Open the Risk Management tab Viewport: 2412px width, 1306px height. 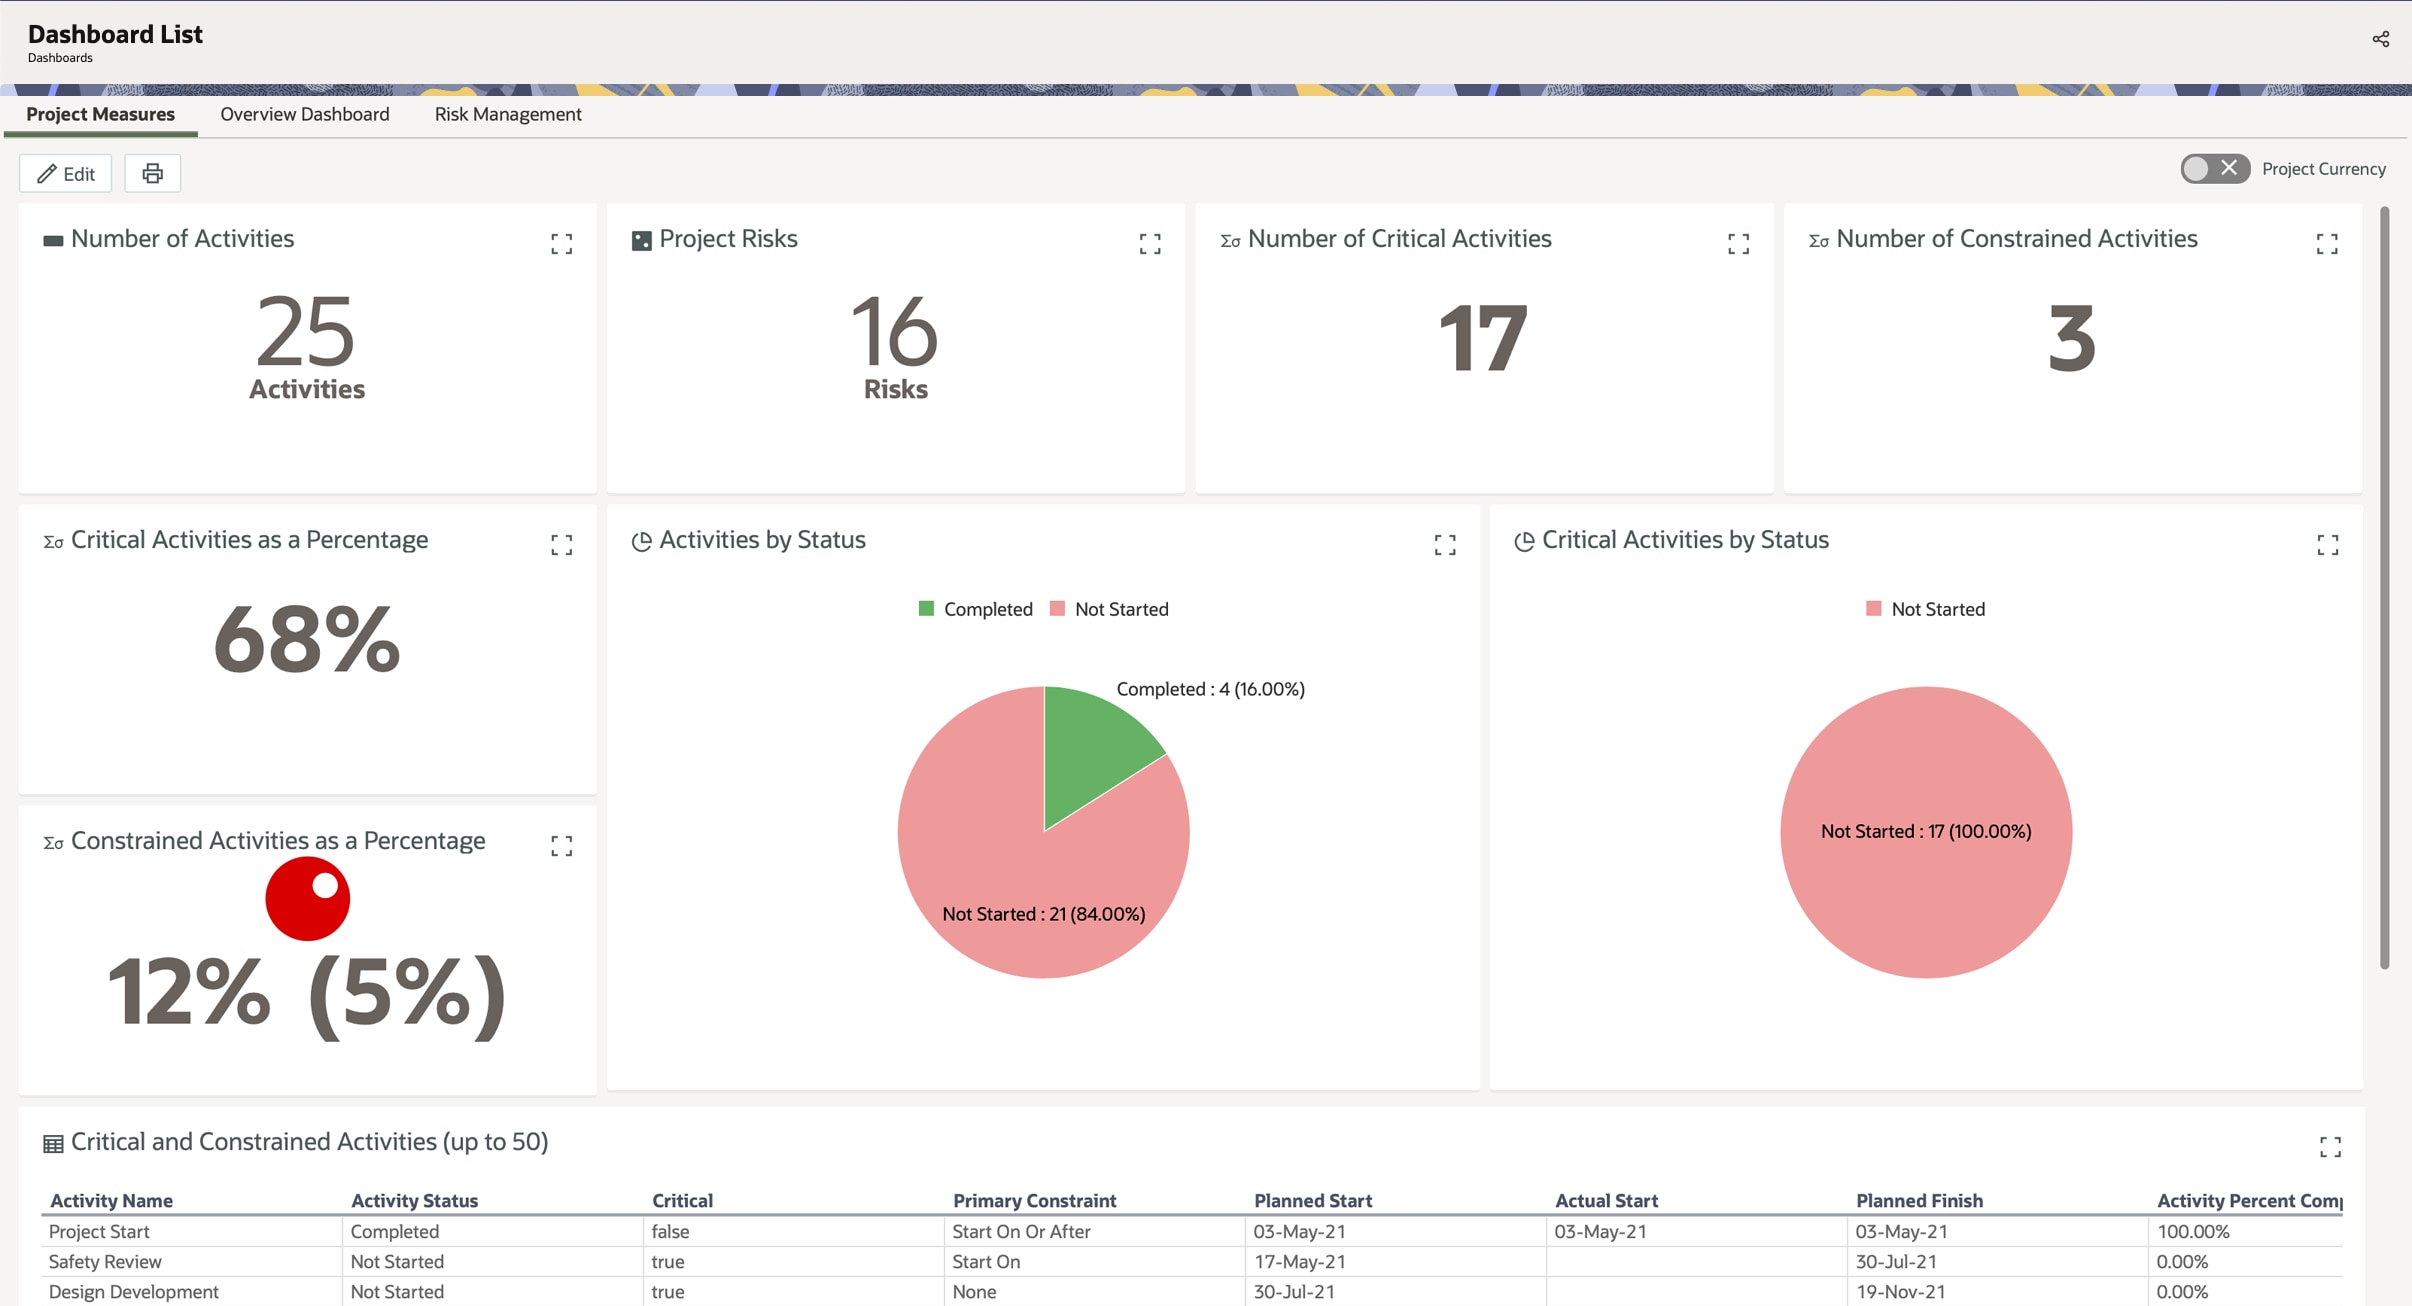point(507,114)
